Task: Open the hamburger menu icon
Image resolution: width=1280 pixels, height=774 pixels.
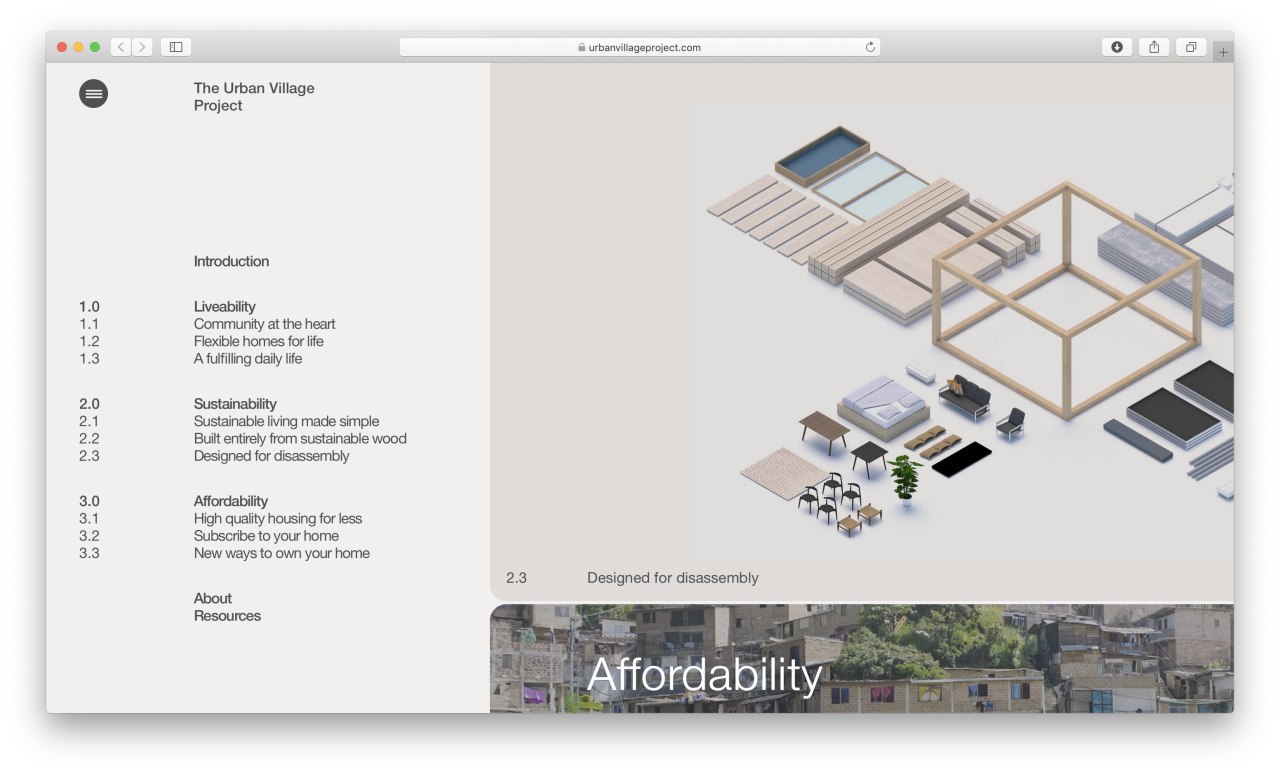Action: pyautogui.click(x=93, y=93)
